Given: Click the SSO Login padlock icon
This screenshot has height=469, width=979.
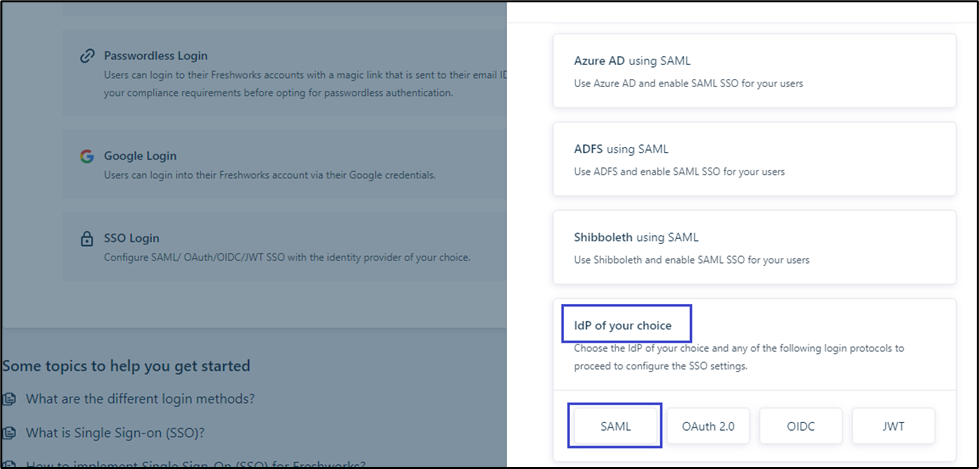Looking at the screenshot, I should (x=87, y=240).
